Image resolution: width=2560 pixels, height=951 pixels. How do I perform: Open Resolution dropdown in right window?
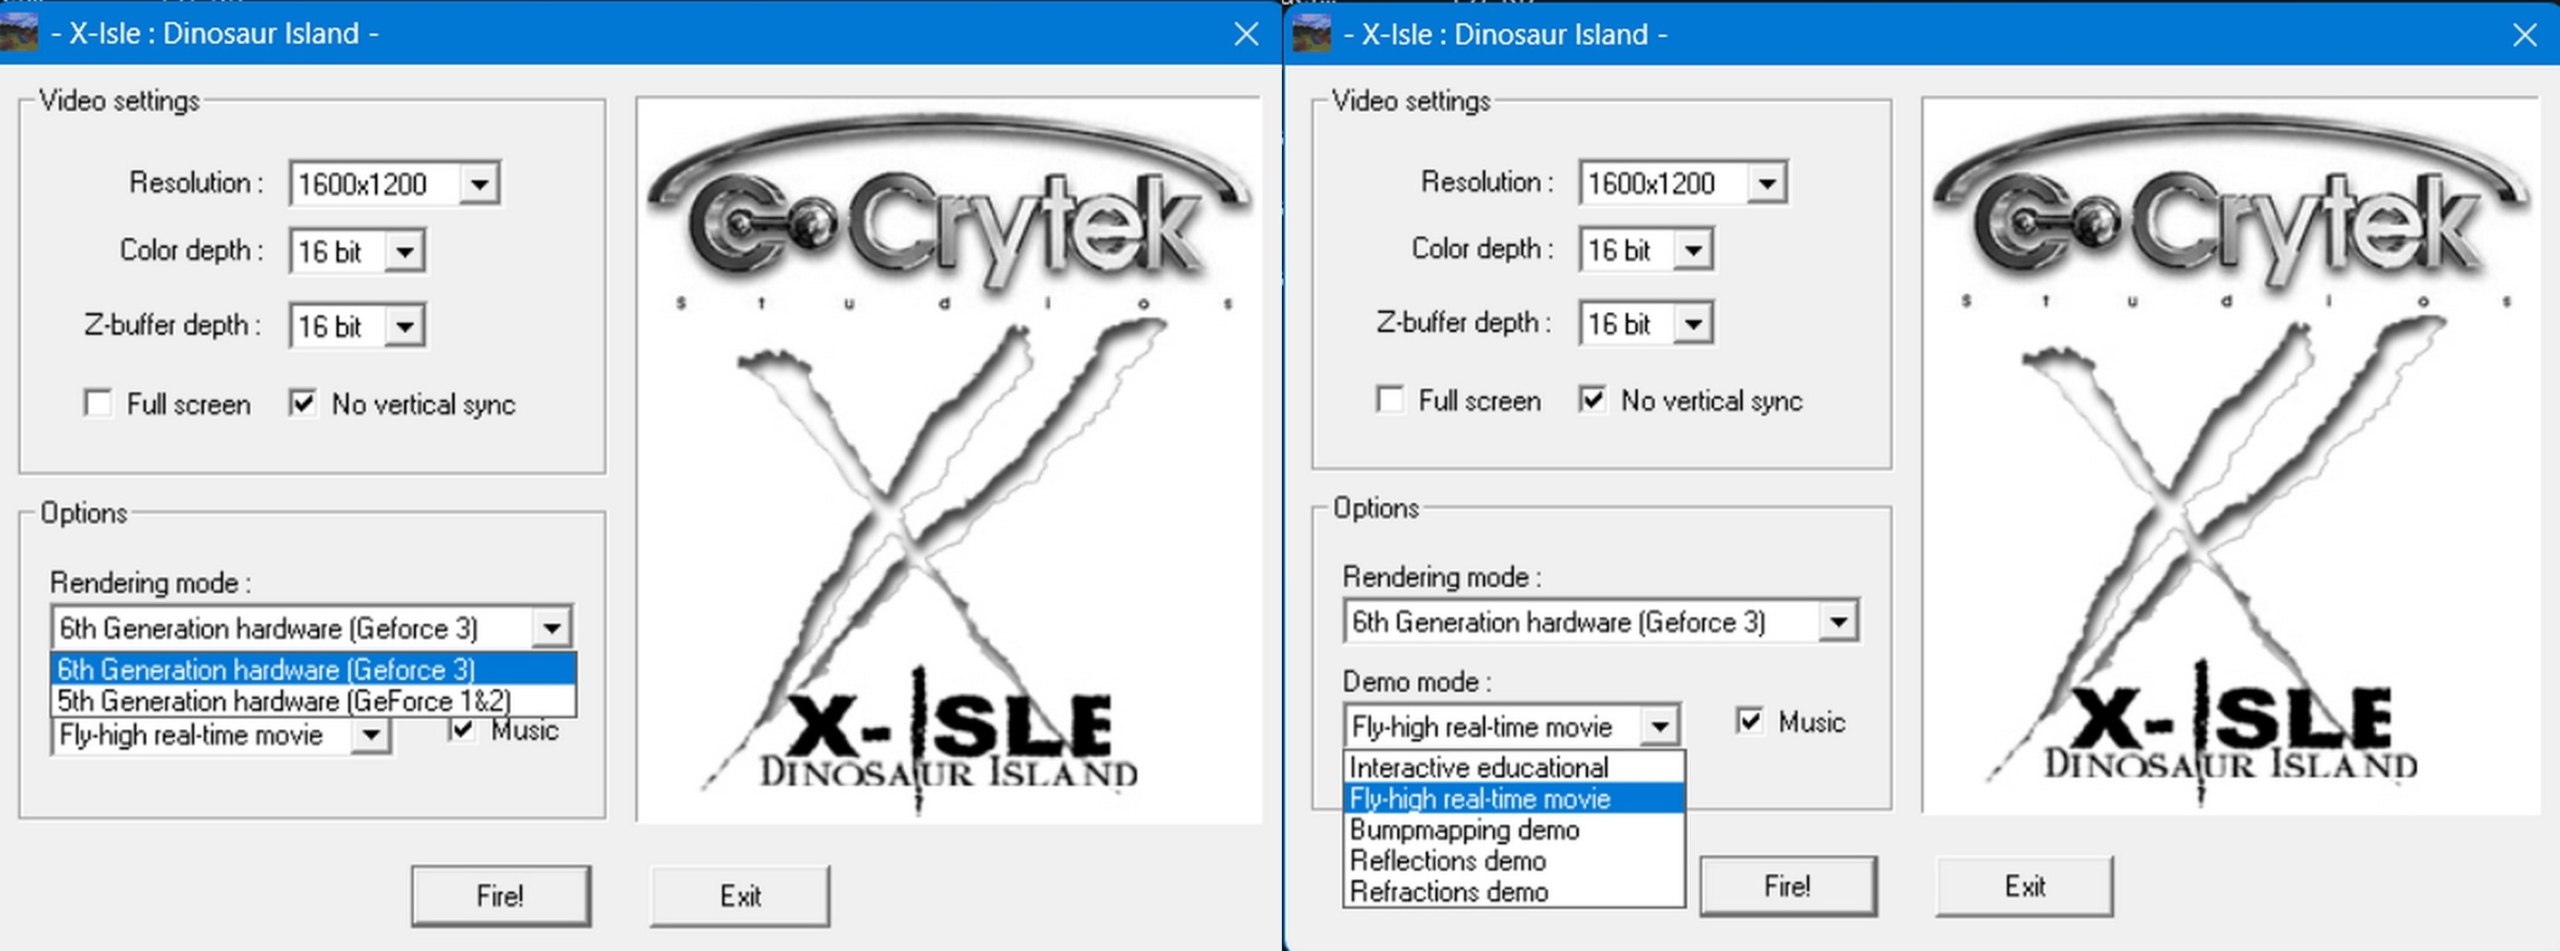click(x=1767, y=183)
